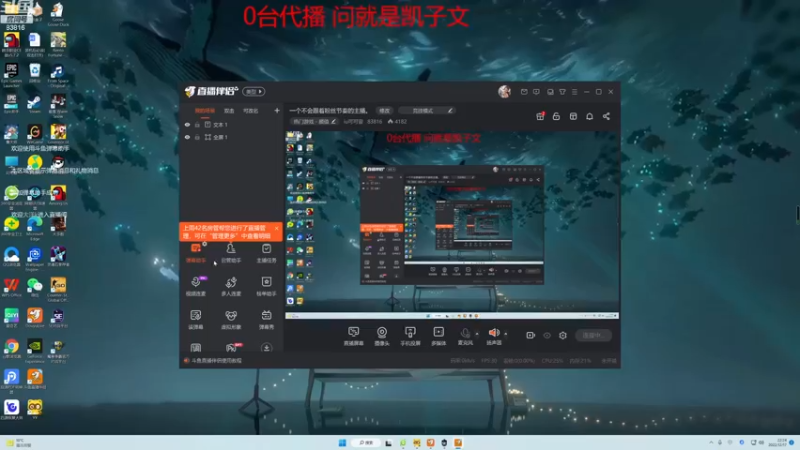This screenshot has width=800, height=450.
Task: Click the layout window icon beside bell
Action: (573, 116)
